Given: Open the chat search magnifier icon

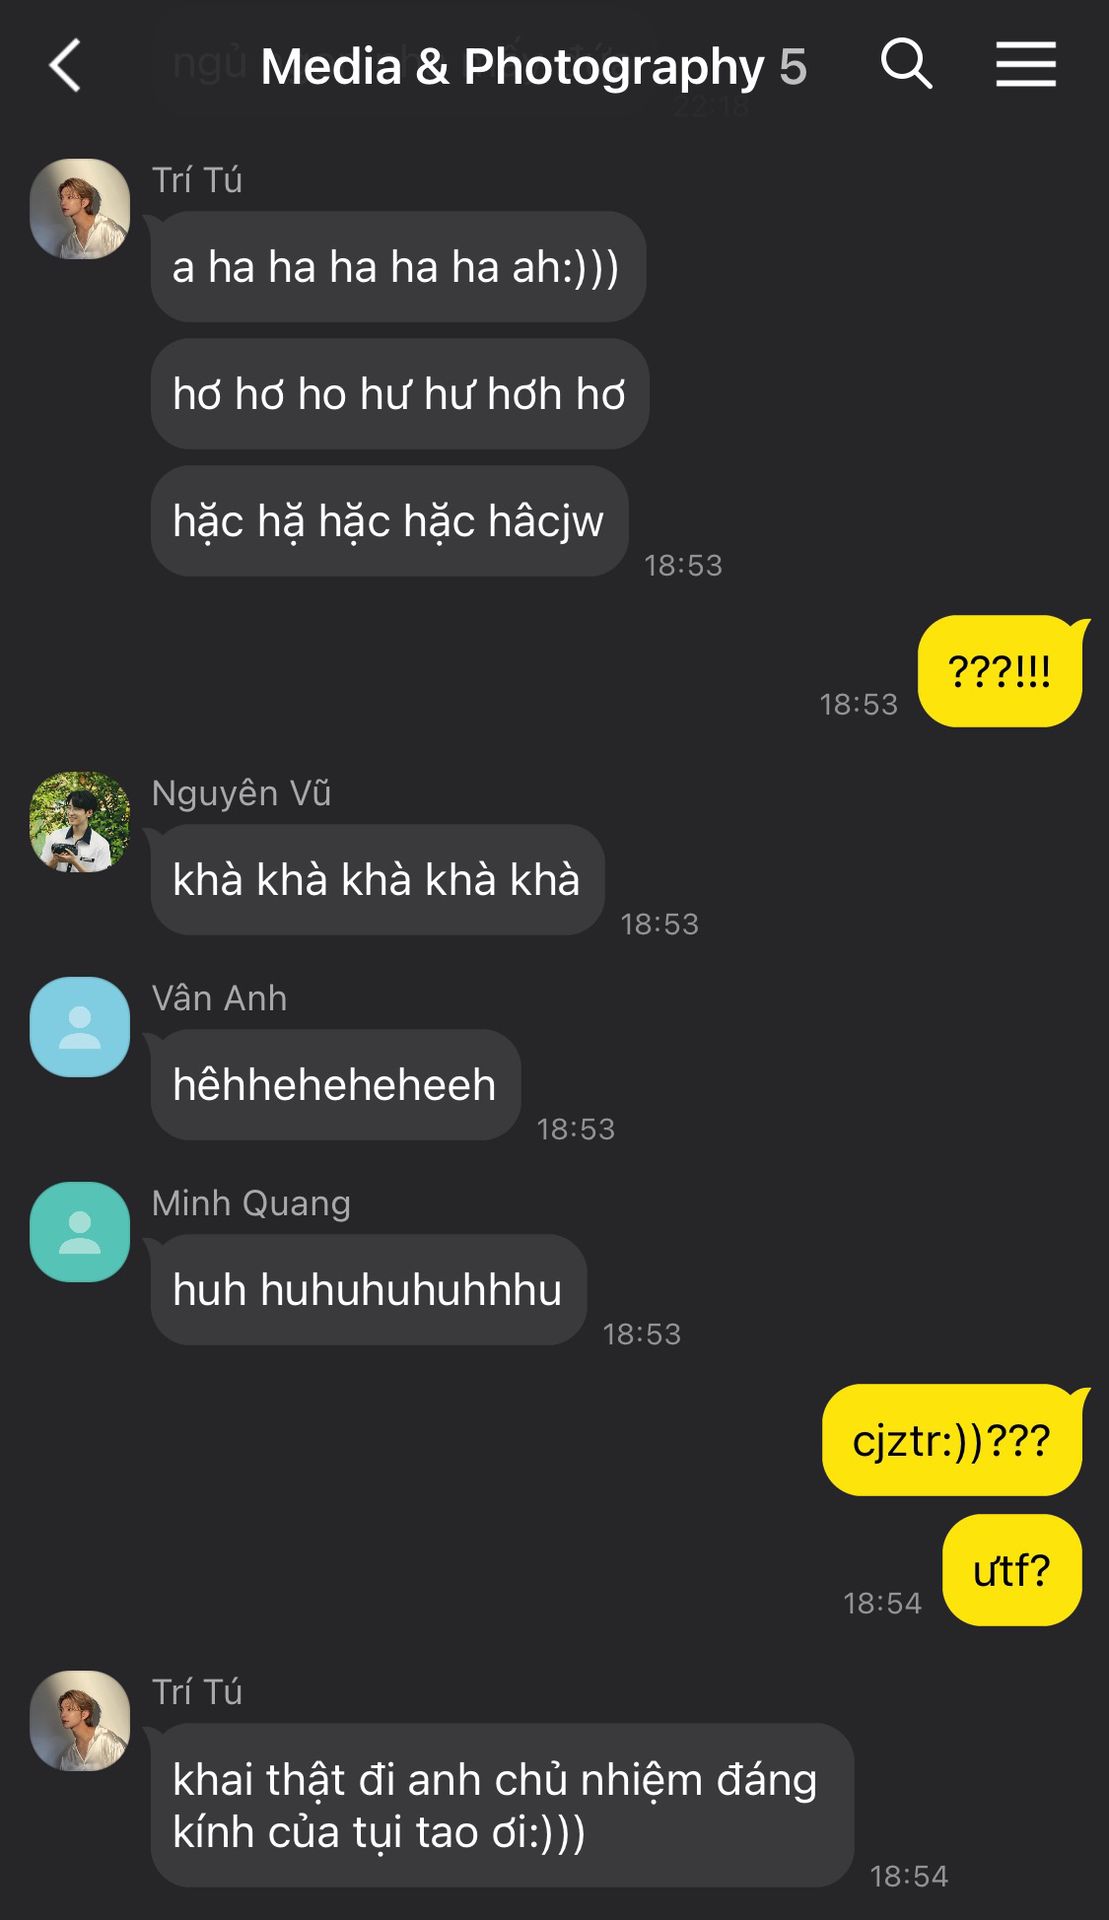Looking at the screenshot, I should 906,64.
